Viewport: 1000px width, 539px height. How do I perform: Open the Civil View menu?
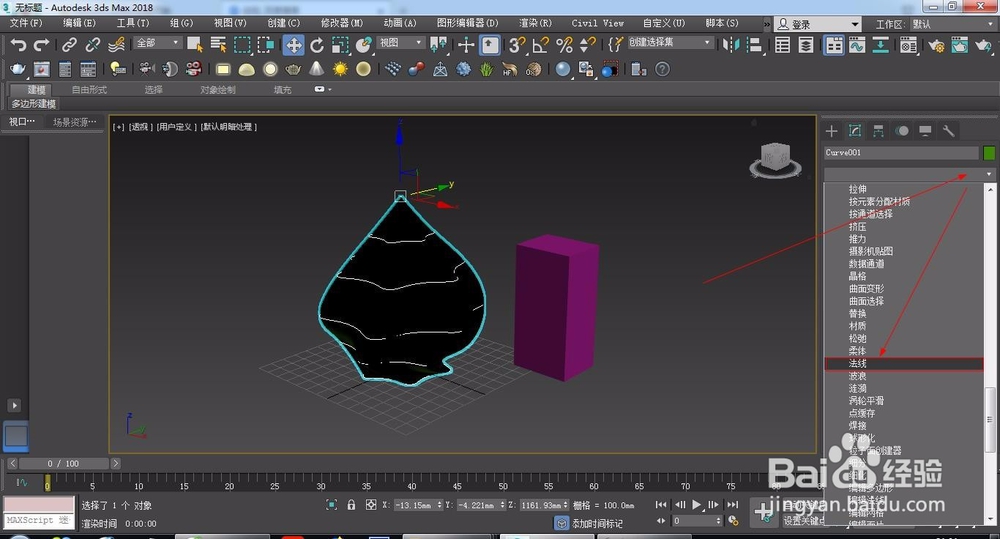[598, 23]
